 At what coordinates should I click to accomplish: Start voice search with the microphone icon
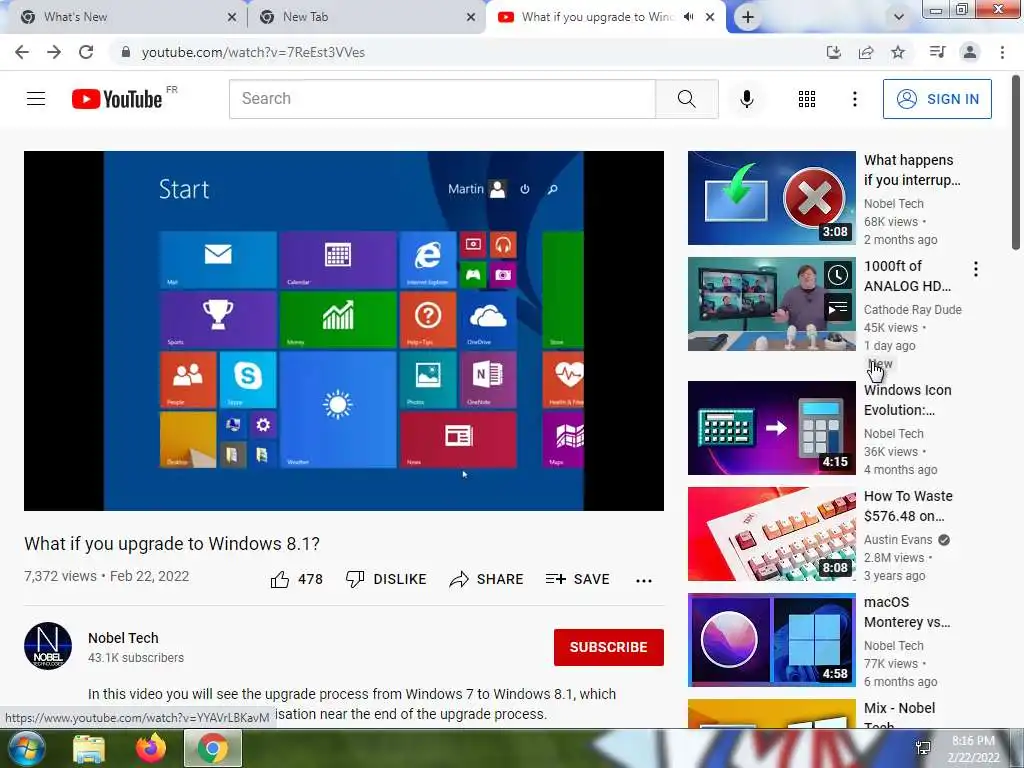(746, 99)
